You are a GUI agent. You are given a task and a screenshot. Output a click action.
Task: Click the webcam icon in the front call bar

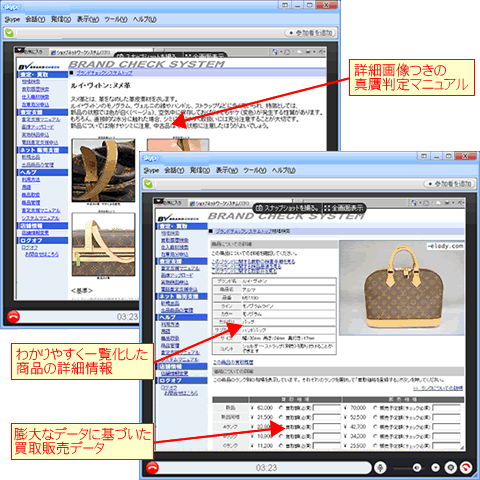(x=450, y=468)
